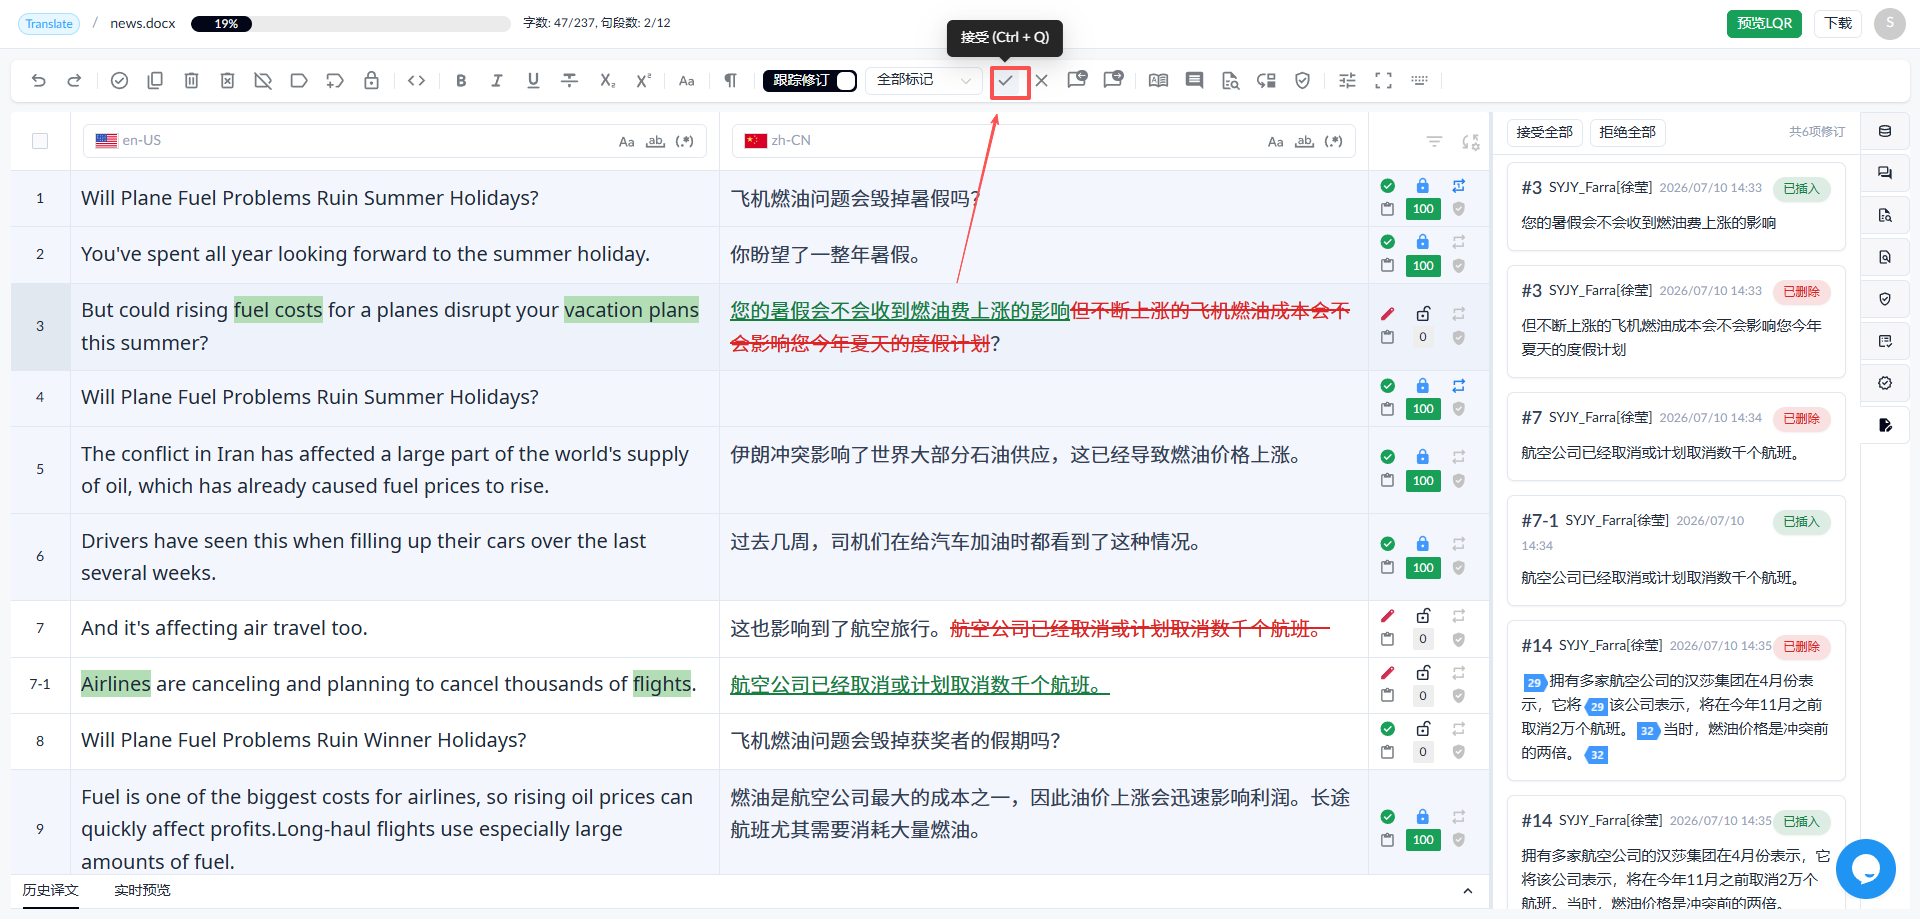Apply bold formatting
This screenshot has width=1920, height=919.
(461, 81)
